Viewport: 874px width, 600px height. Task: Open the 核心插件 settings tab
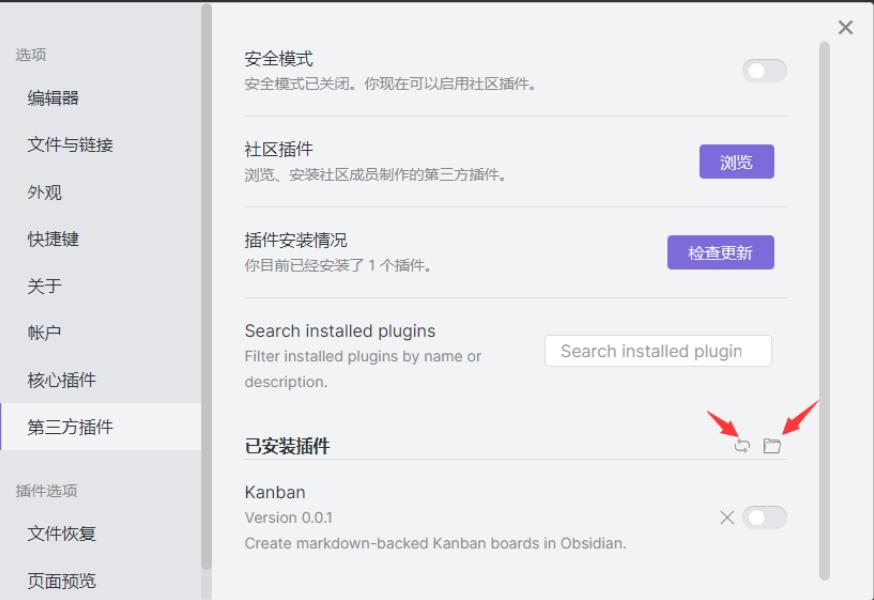pyautogui.click(x=100, y=380)
